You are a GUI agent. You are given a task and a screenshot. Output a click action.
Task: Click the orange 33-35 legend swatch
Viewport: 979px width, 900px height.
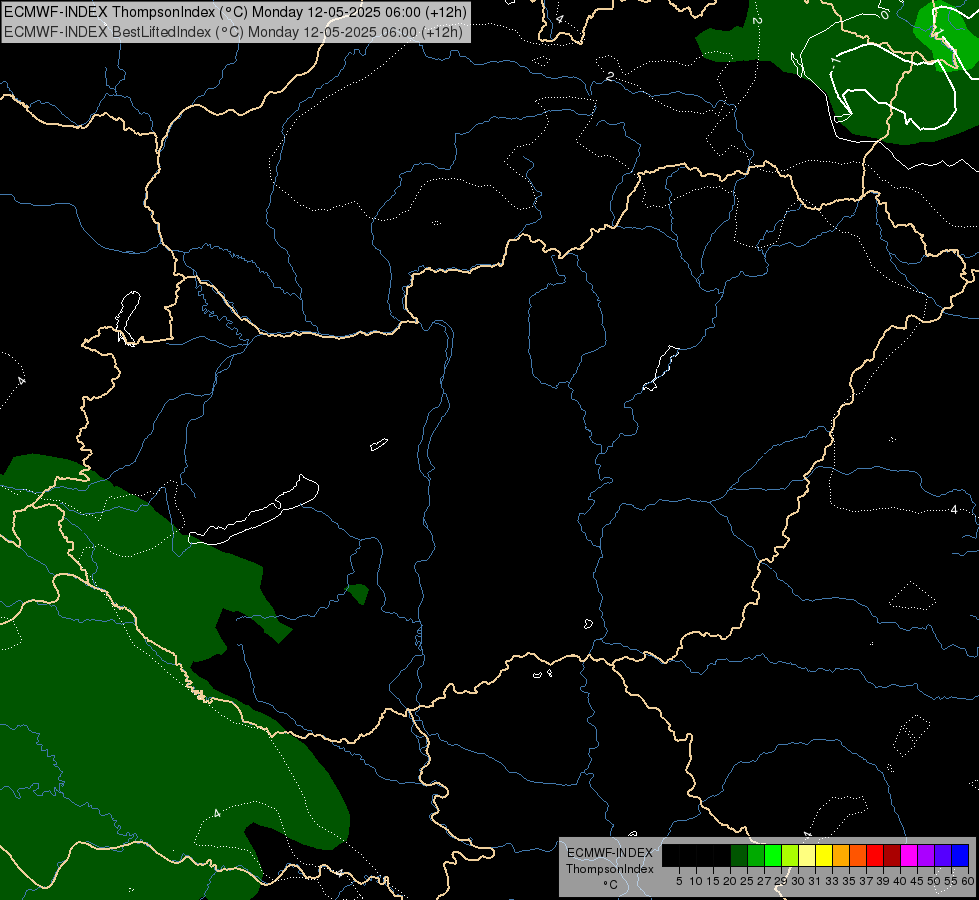(841, 855)
